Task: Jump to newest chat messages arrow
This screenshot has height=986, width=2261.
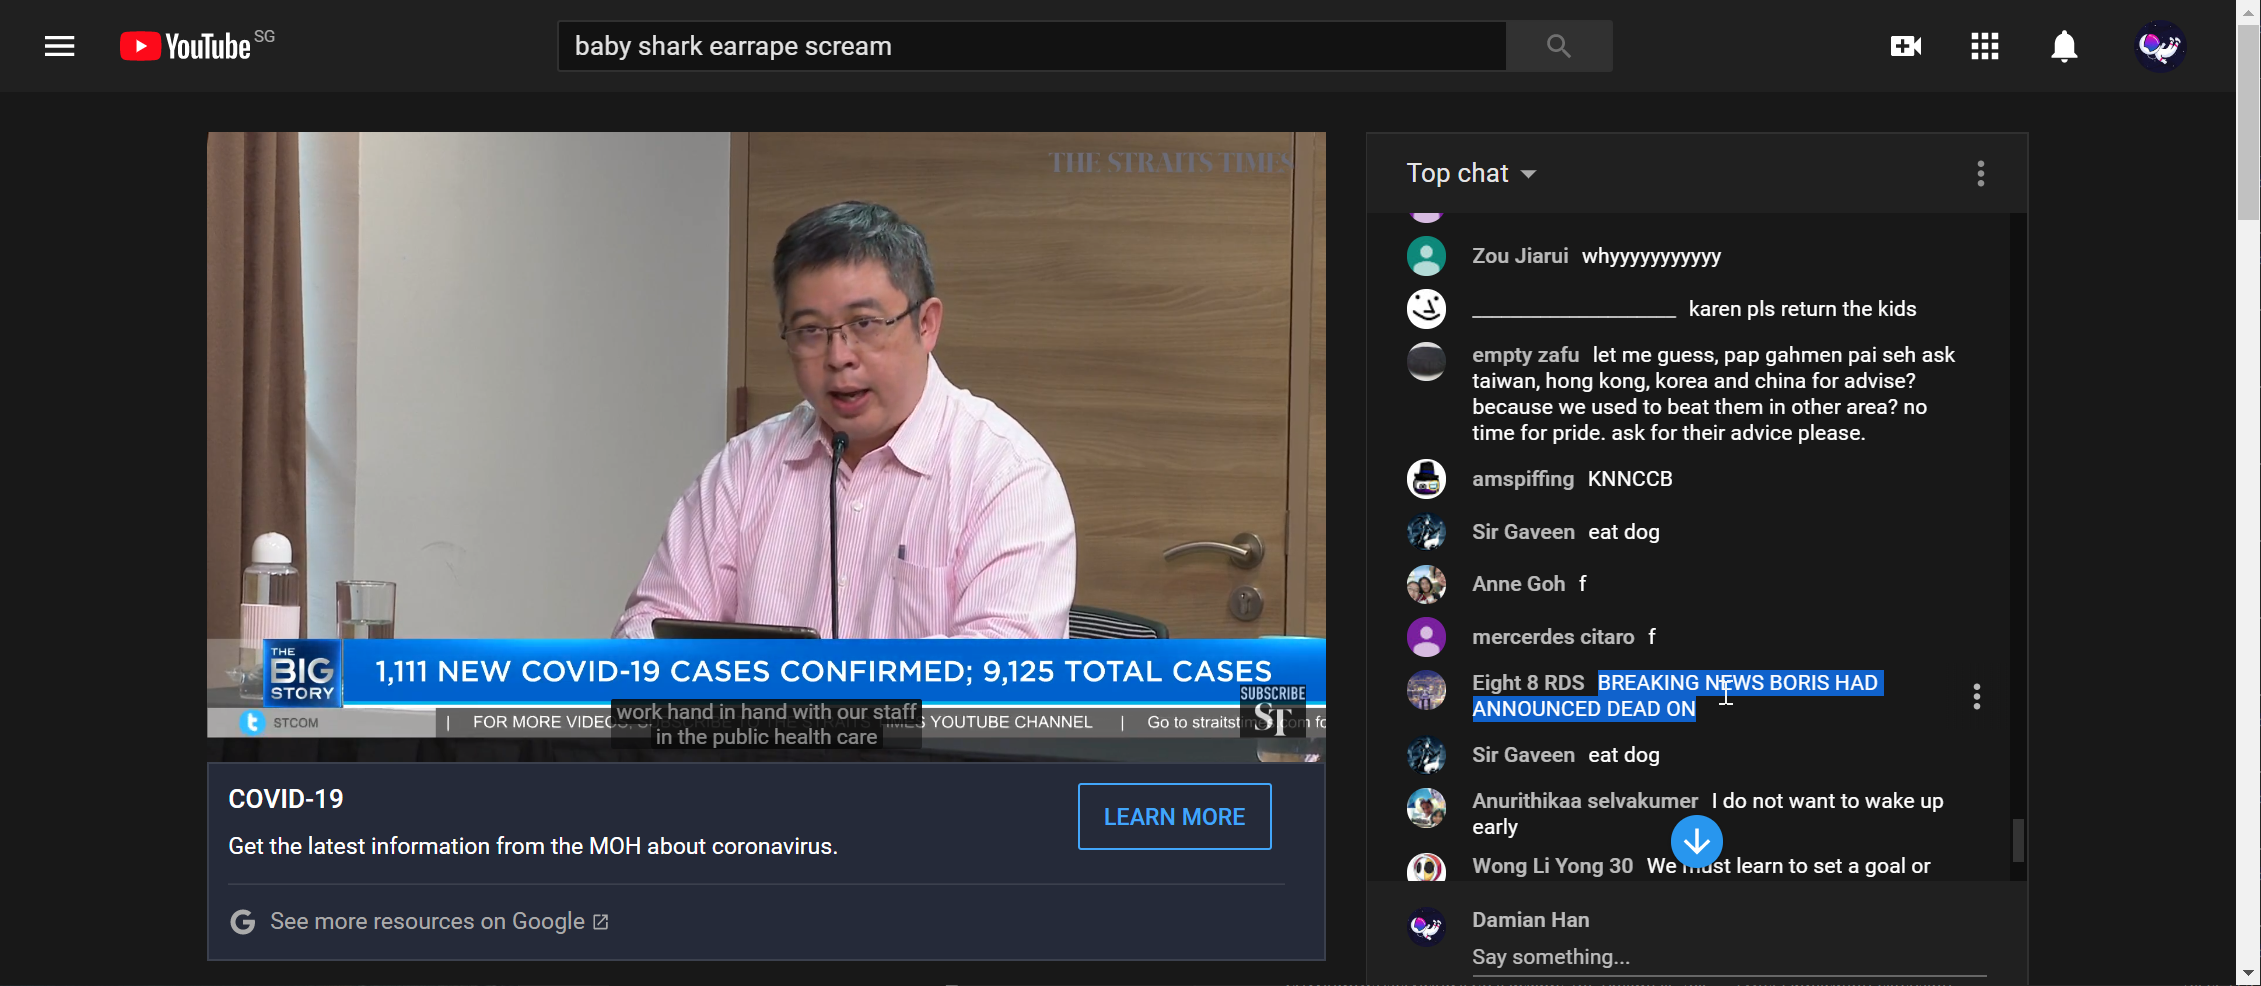Action: (1696, 842)
